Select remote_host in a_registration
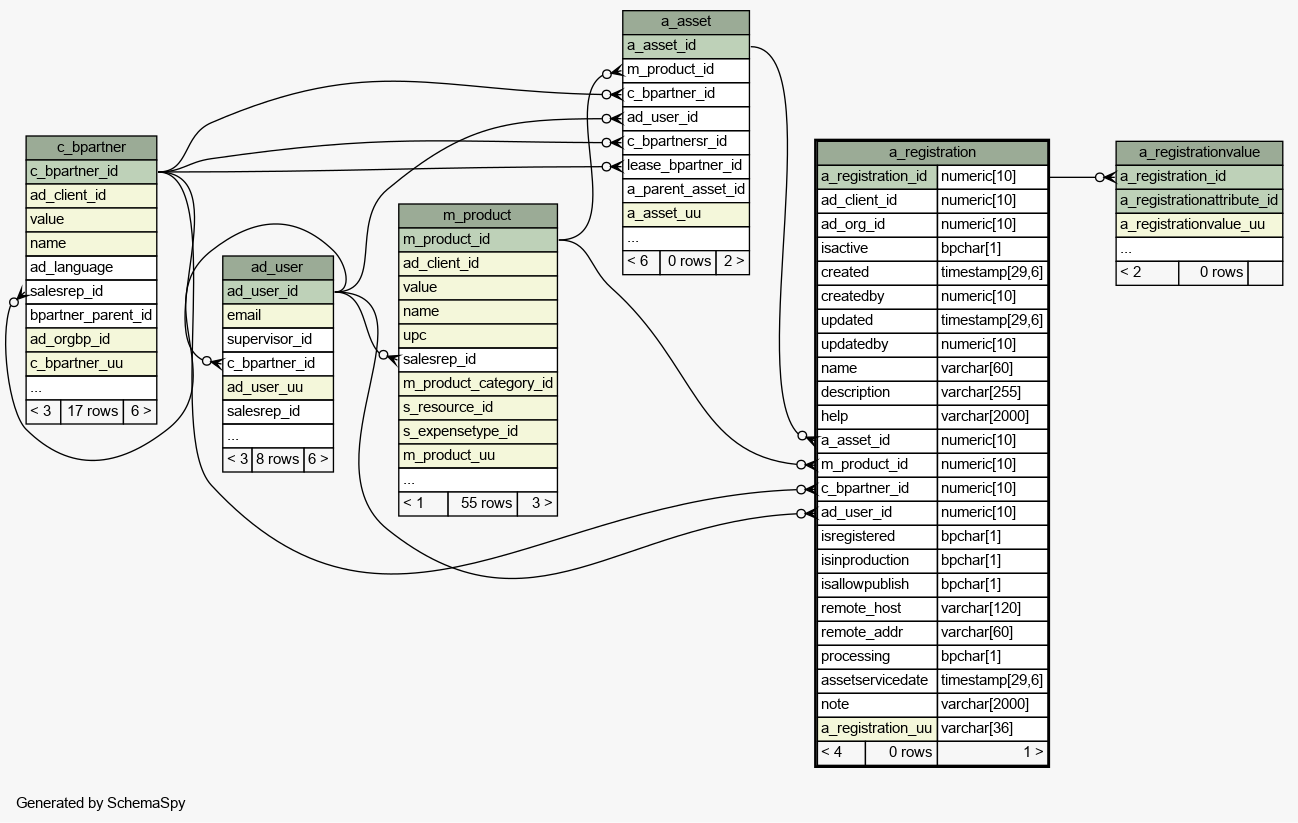The width and height of the screenshot is (1298, 823). pos(877,608)
